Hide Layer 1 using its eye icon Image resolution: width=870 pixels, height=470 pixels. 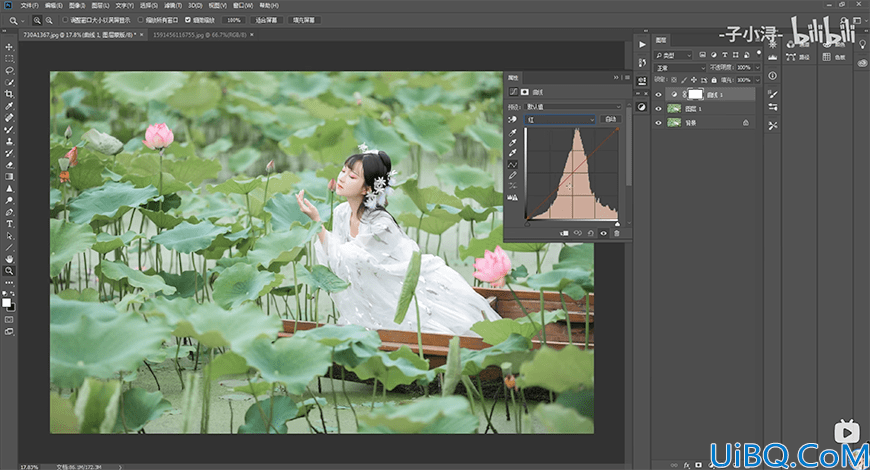coord(659,109)
